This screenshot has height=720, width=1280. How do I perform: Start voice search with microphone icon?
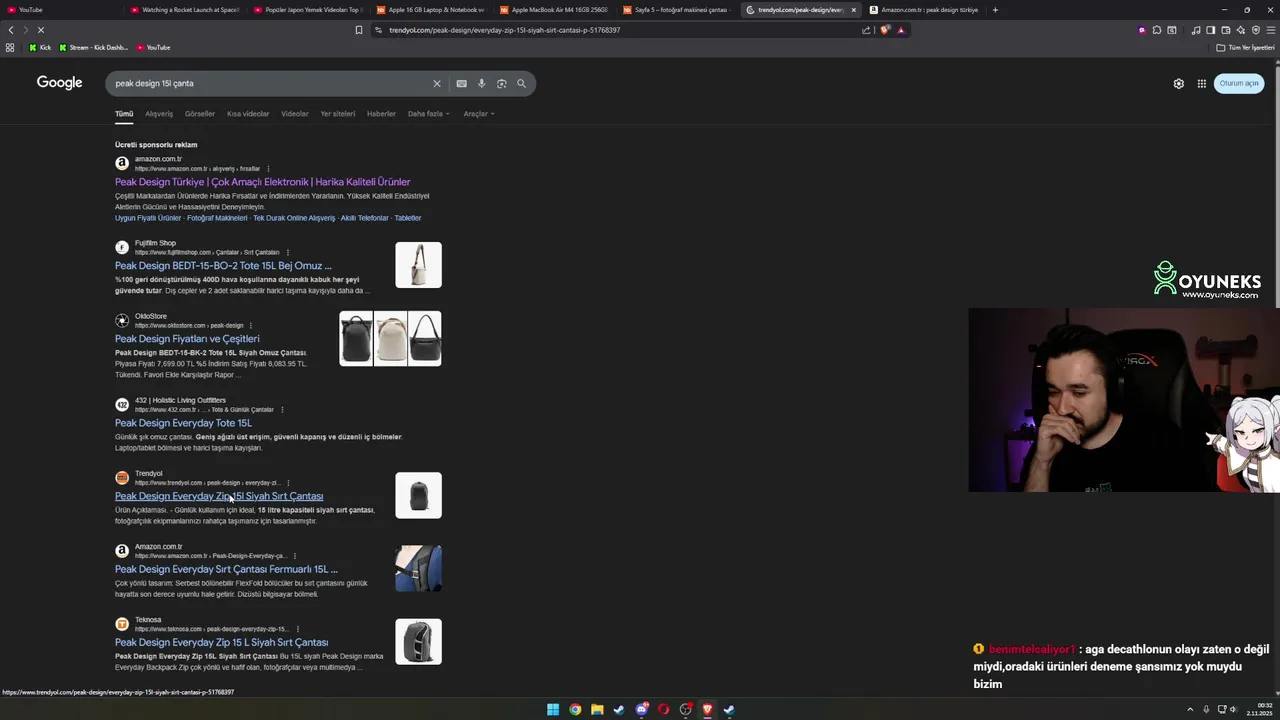(x=481, y=84)
